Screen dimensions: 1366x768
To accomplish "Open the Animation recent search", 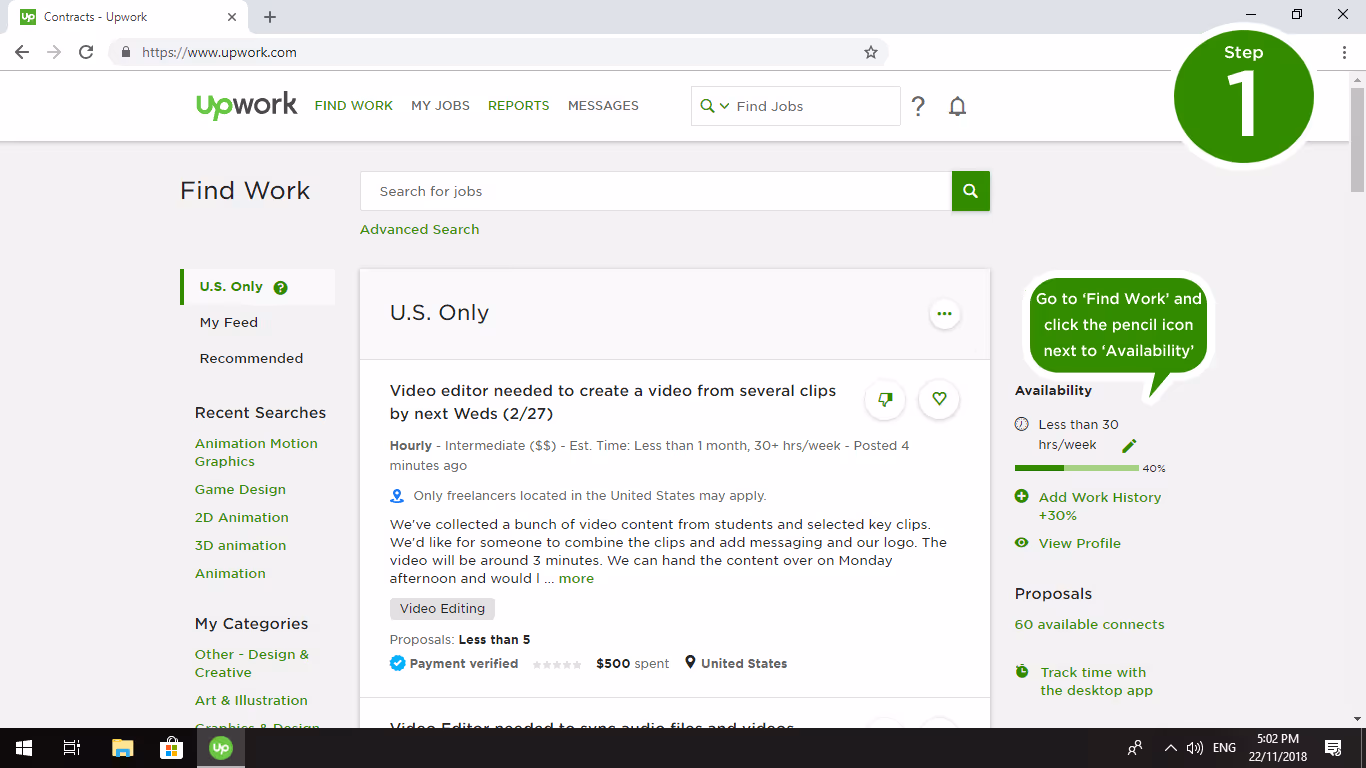I will pyautogui.click(x=230, y=574).
